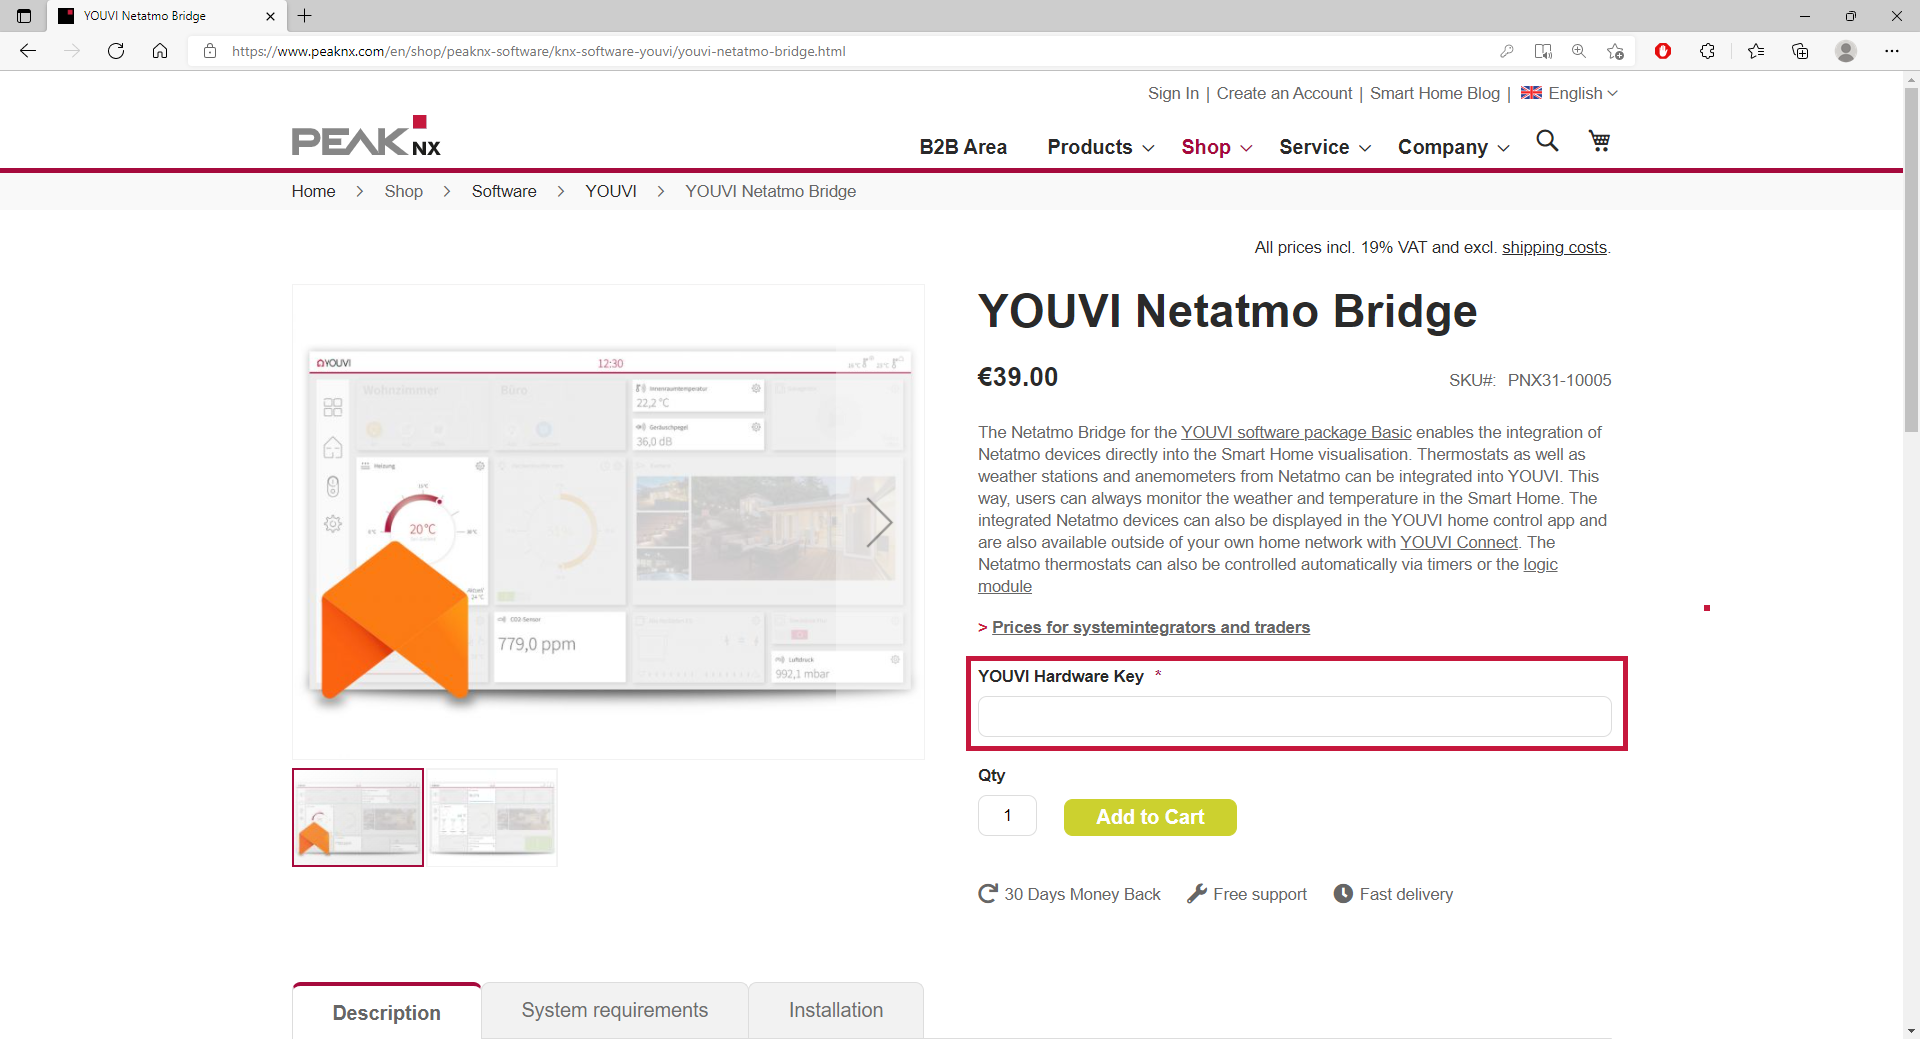Reload the page with refresh icon
Viewport: 1920px width, 1039px height.
coord(116,51)
